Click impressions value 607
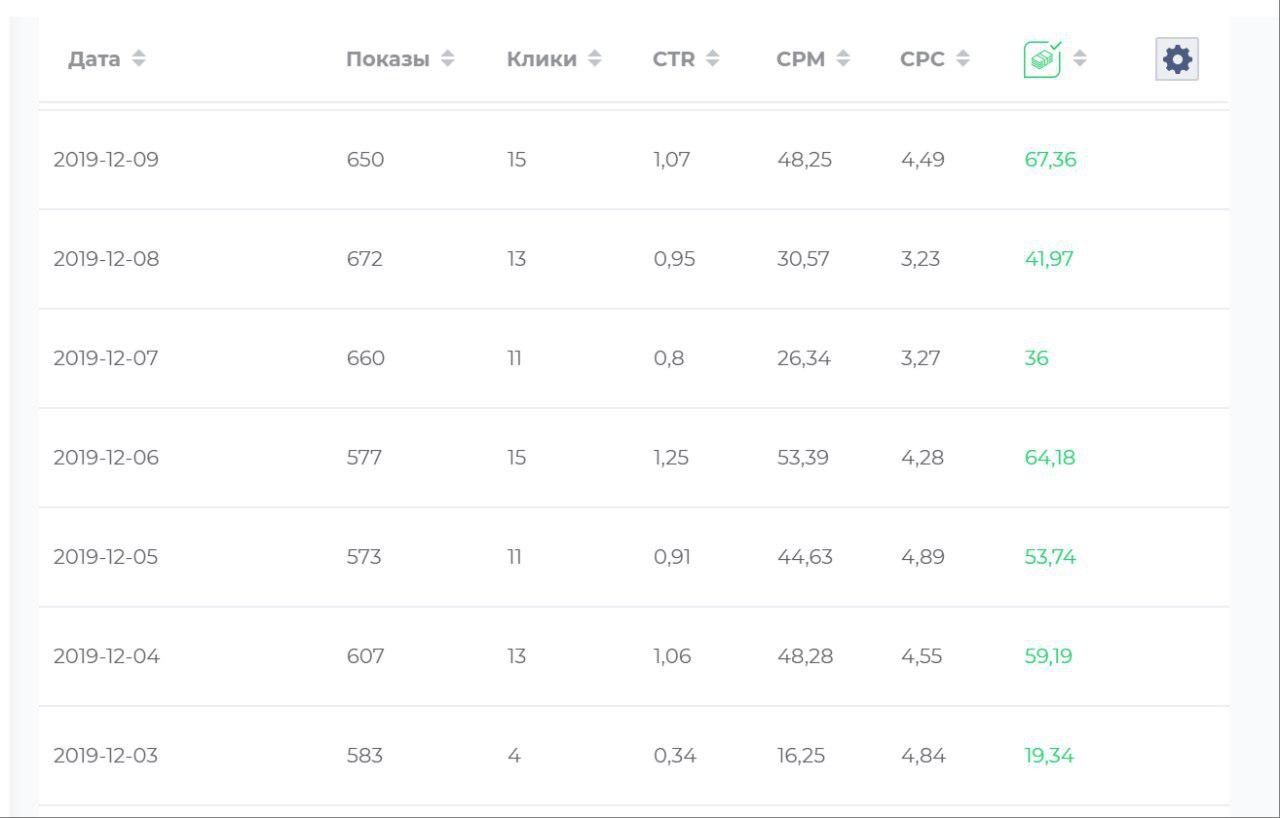The width and height of the screenshot is (1280, 818). click(x=365, y=656)
